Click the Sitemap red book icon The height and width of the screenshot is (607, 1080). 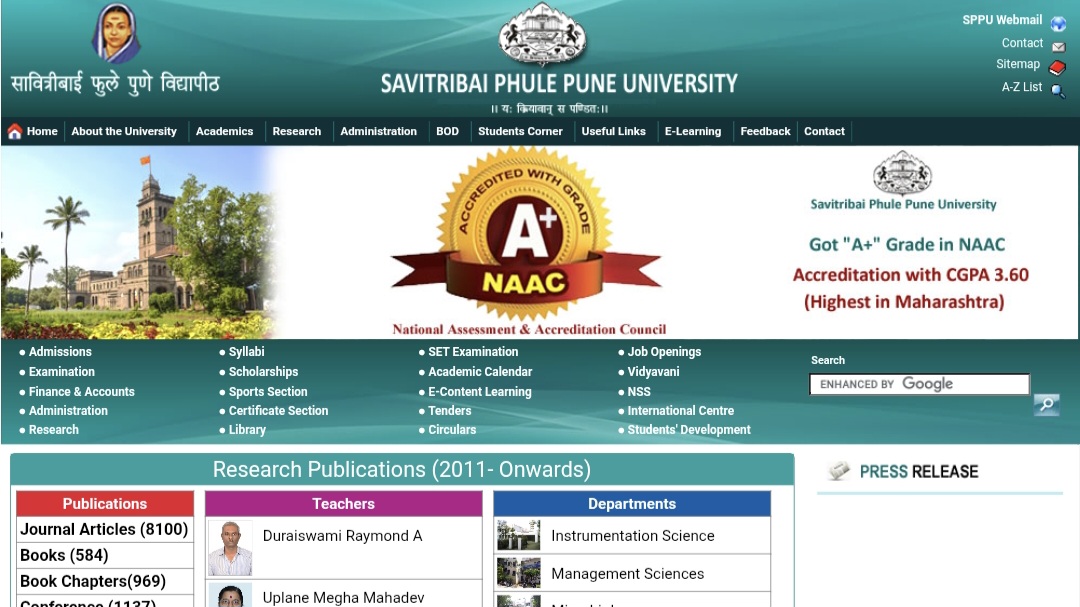[x=1057, y=68]
